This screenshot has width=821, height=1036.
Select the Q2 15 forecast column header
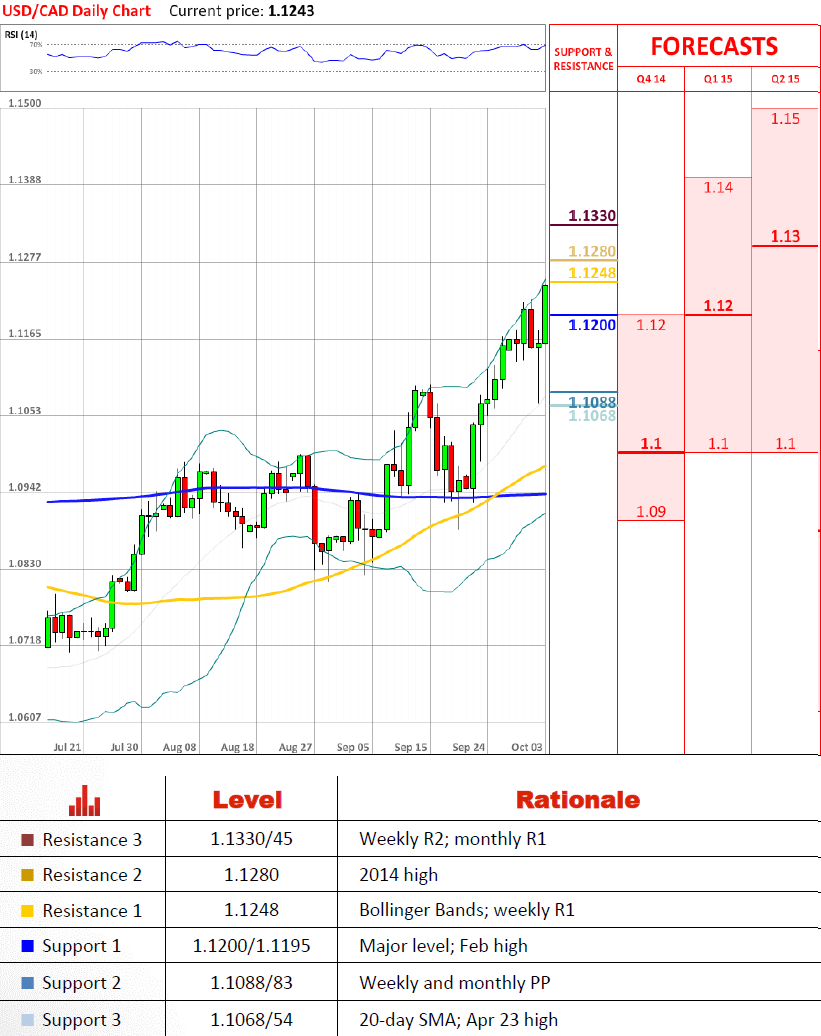coord(785,79)
